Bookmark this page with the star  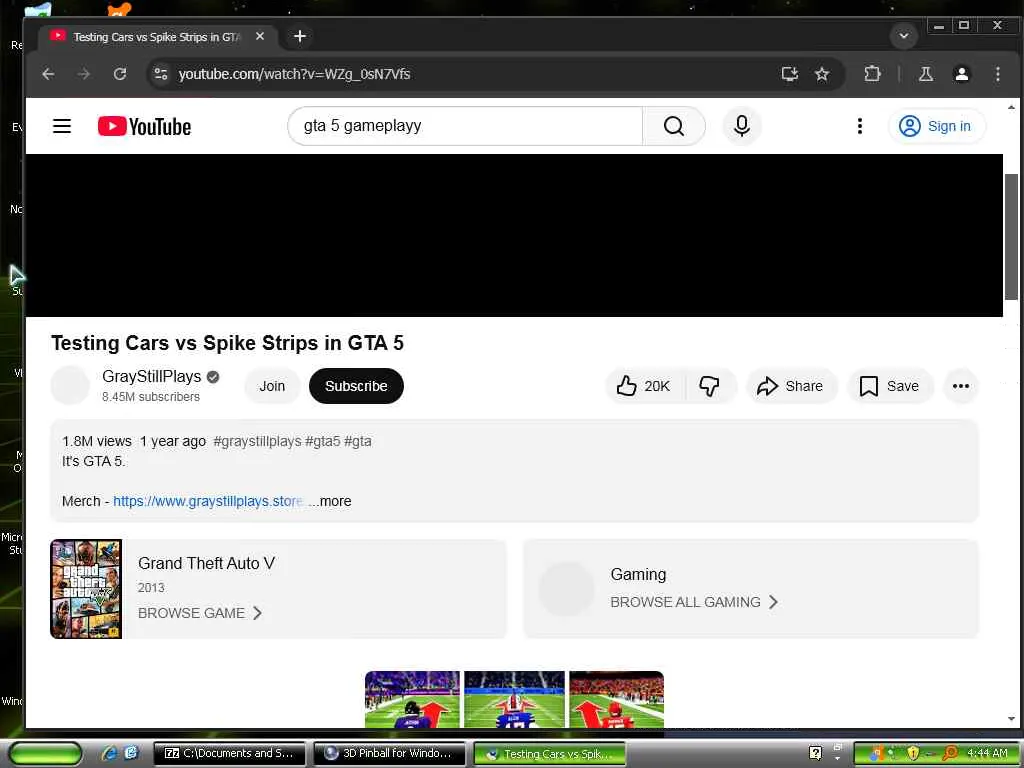pos(822,74)
